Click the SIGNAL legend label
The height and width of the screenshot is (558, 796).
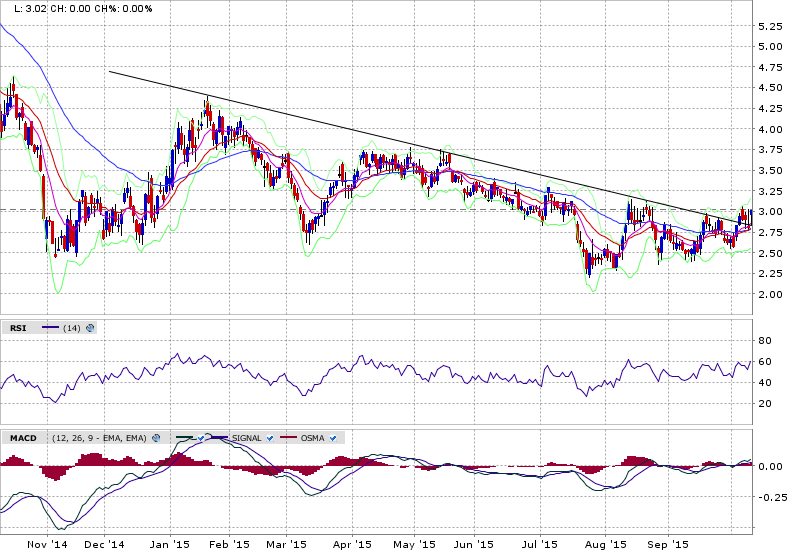coord(249,438)
